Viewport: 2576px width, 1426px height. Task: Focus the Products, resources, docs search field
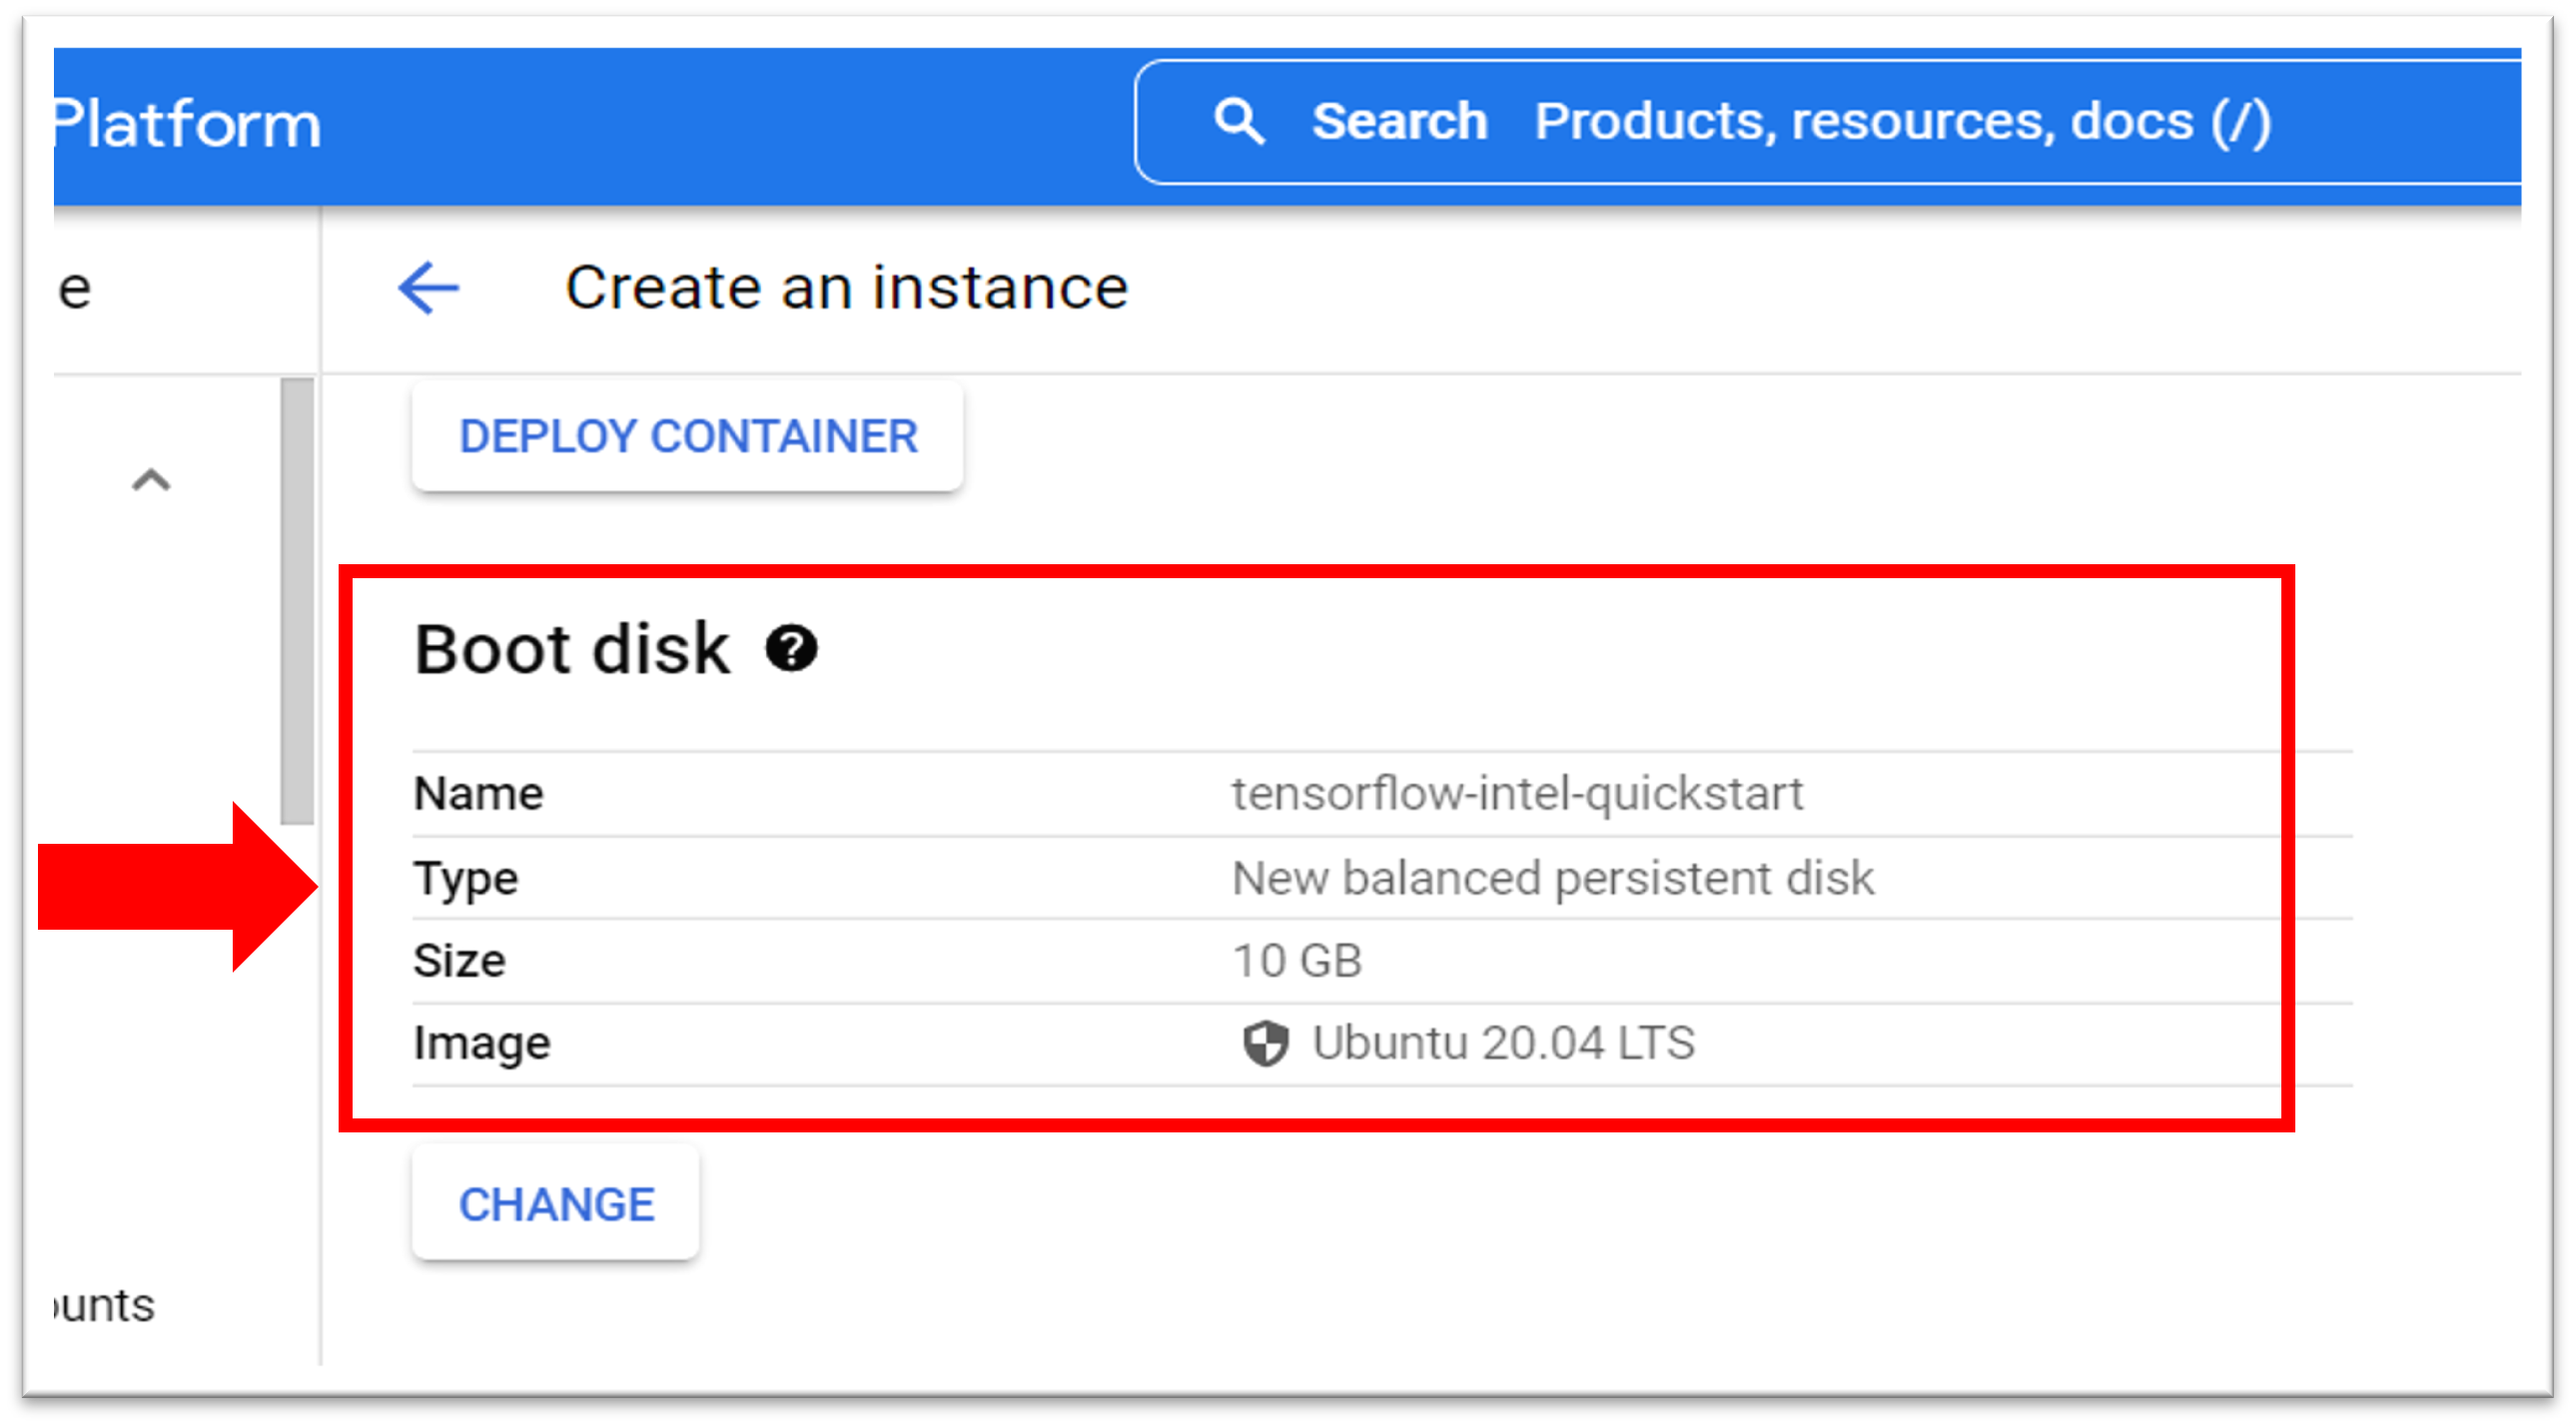[1902, 122]
